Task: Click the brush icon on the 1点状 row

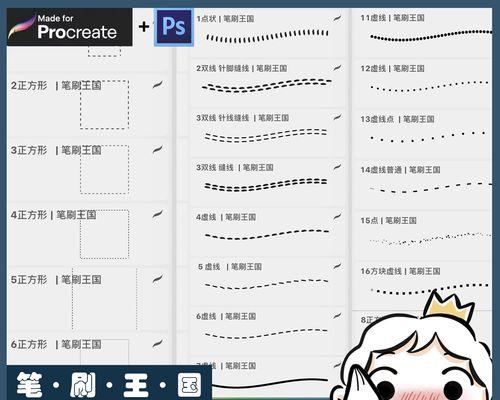Action: (337, 18)
